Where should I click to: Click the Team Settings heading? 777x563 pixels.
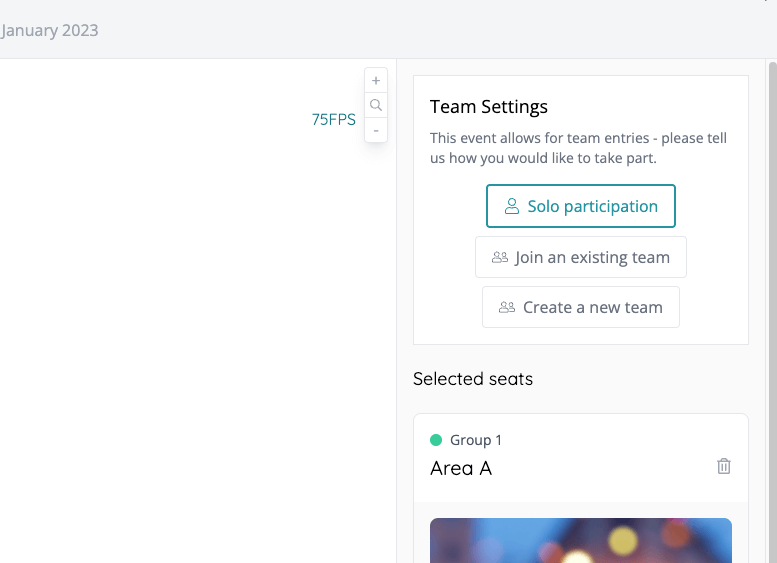click(x=489, y=107)
